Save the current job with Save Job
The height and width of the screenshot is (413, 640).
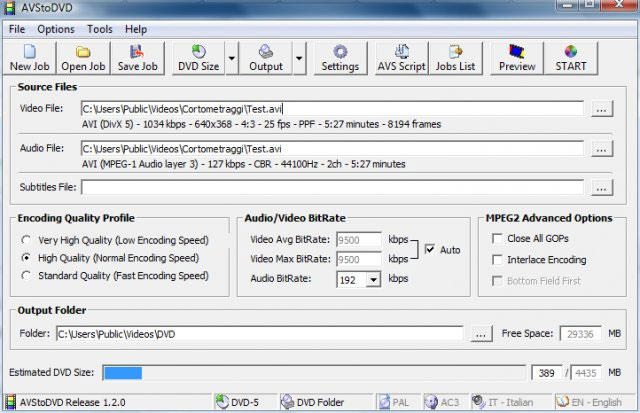[138, 58]
